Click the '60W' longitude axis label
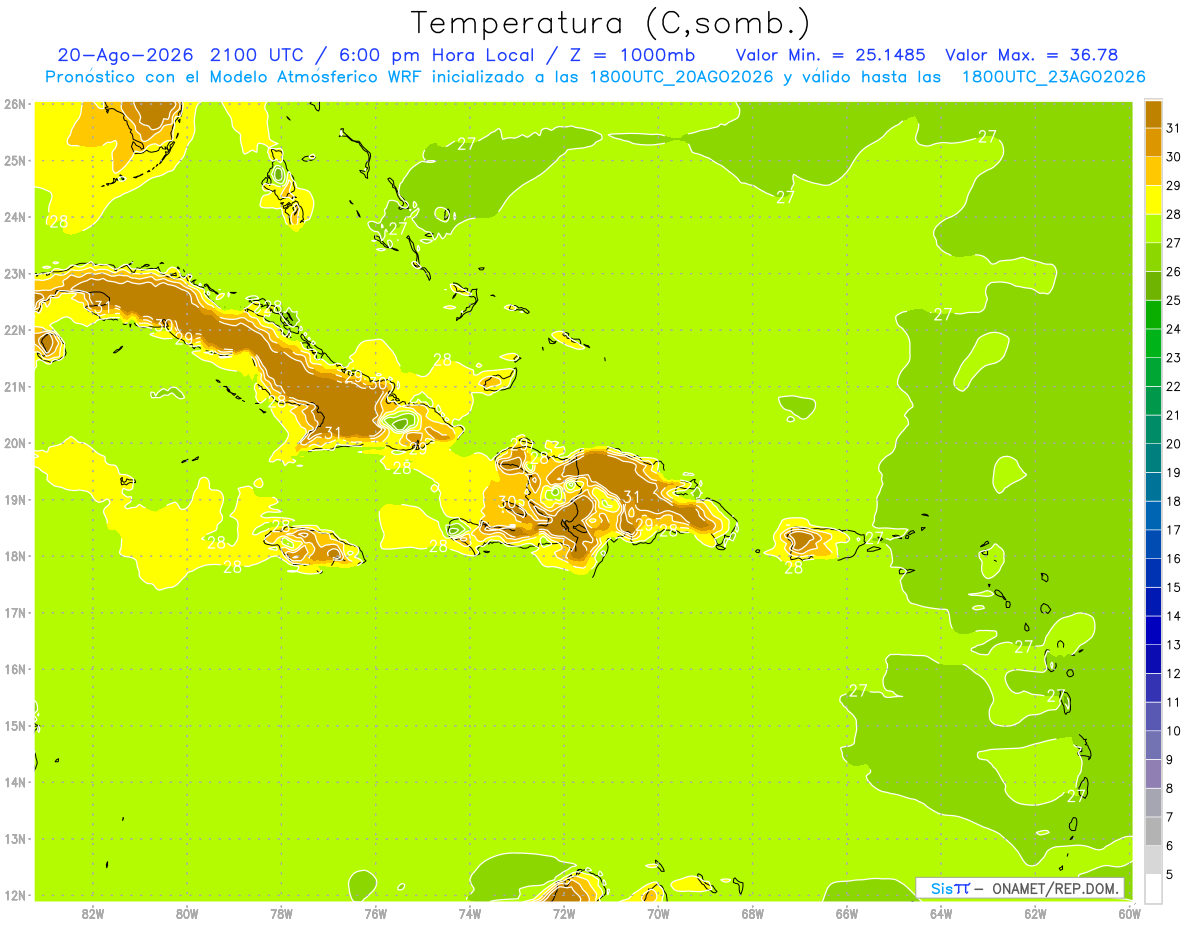This screenshot has width=1200, height=927. tap(1129, 913)
